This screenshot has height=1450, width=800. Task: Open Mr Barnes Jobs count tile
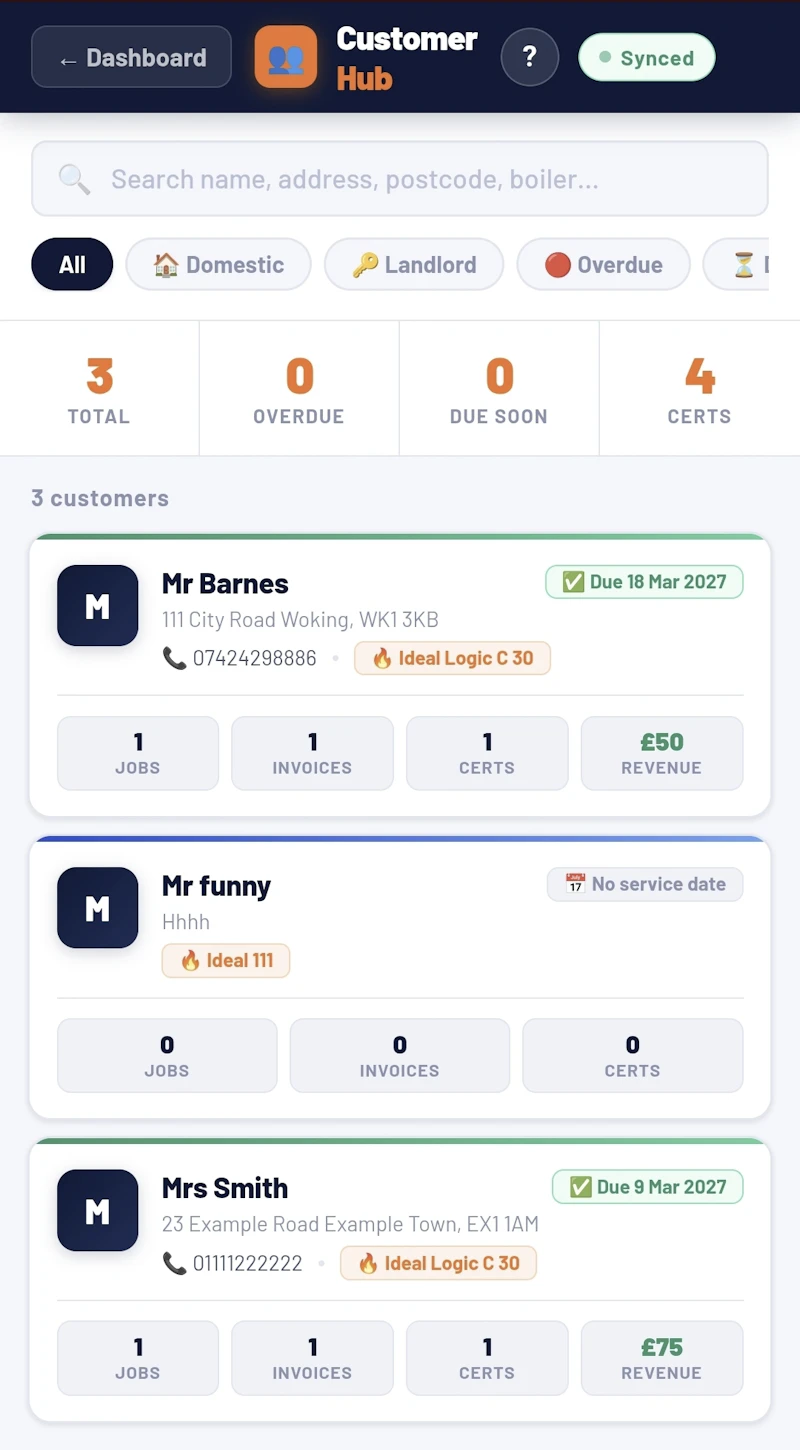click(138, 753)
